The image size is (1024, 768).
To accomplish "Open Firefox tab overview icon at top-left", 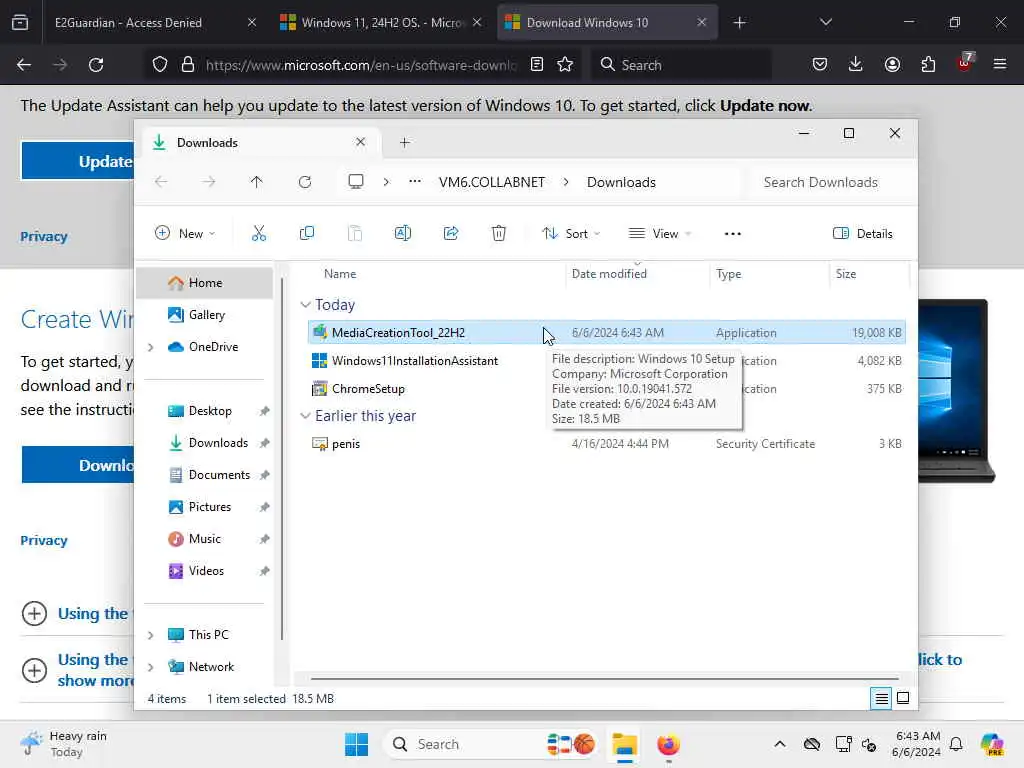I will pyautogui.click(x=20, y=23).
